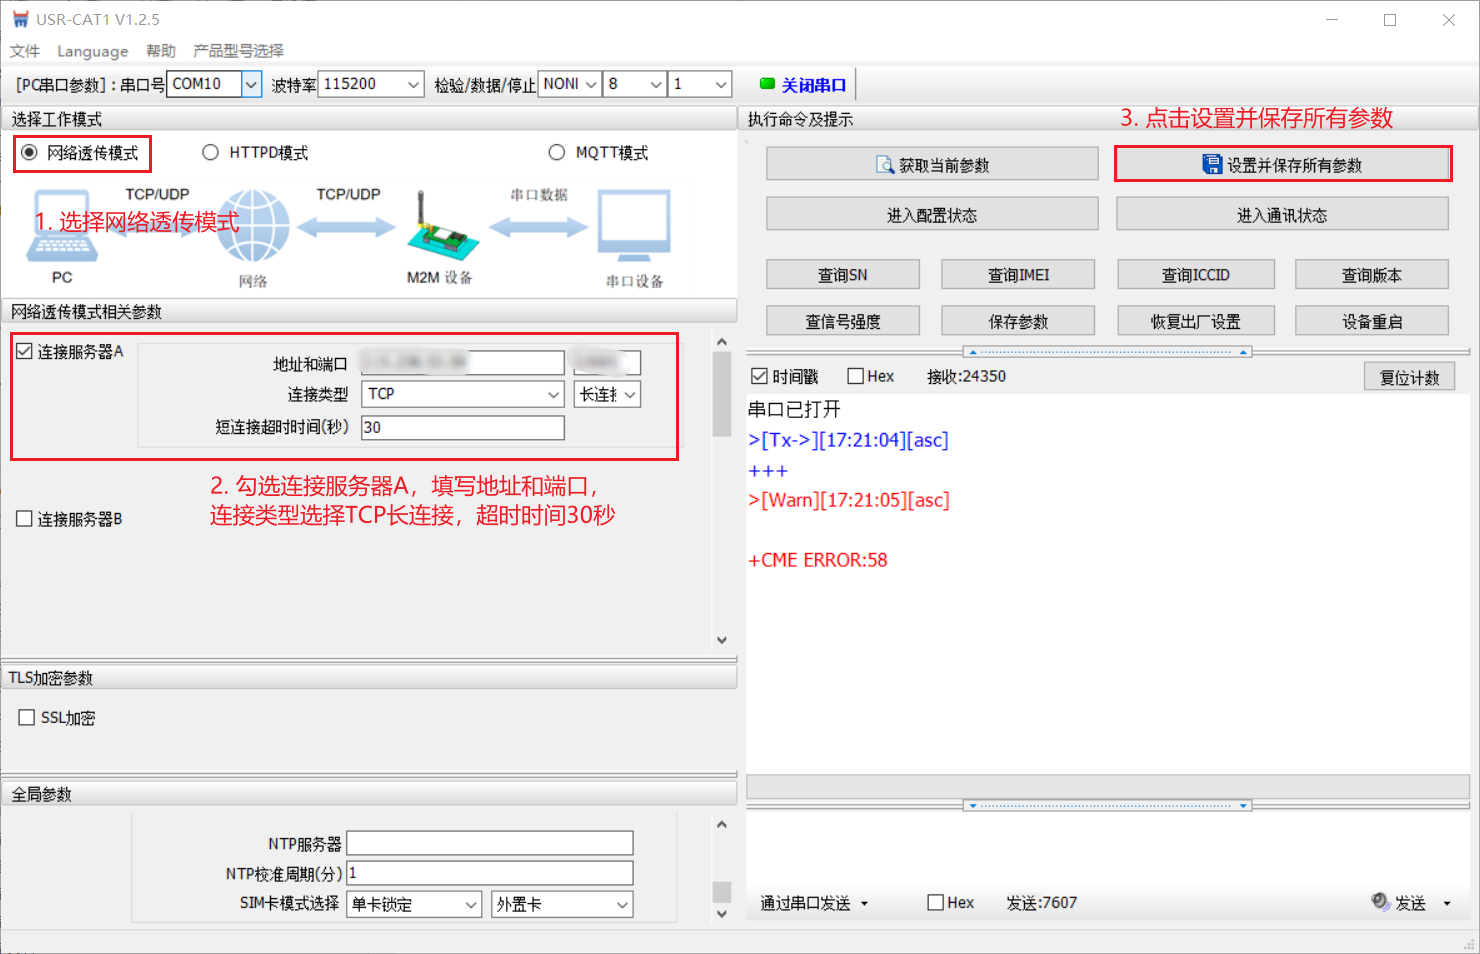Enable SSL加密 checkbox

[27, 717]
